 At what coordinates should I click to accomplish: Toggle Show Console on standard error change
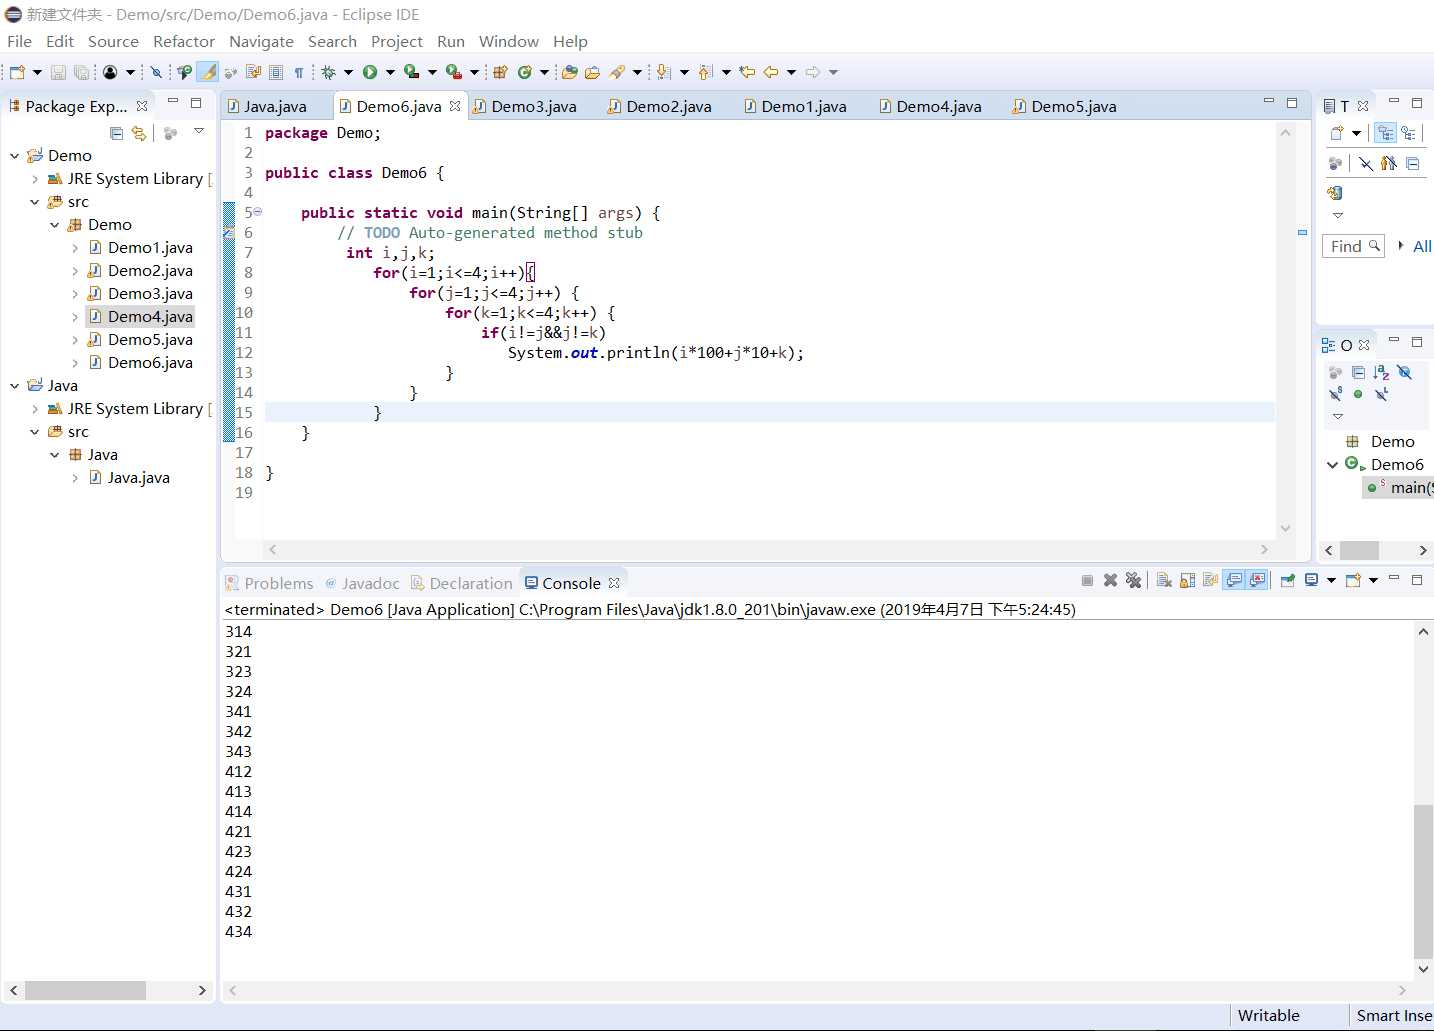pyautogui.click(x=1257, y=580)
